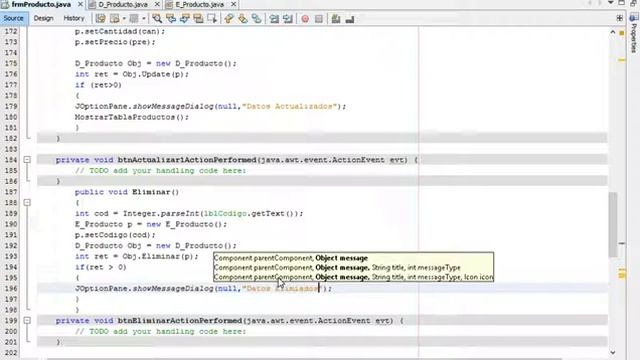
Task: Collapse the btnActualizar1ActionPerformed method fold
Action: (x=27, y=160)
